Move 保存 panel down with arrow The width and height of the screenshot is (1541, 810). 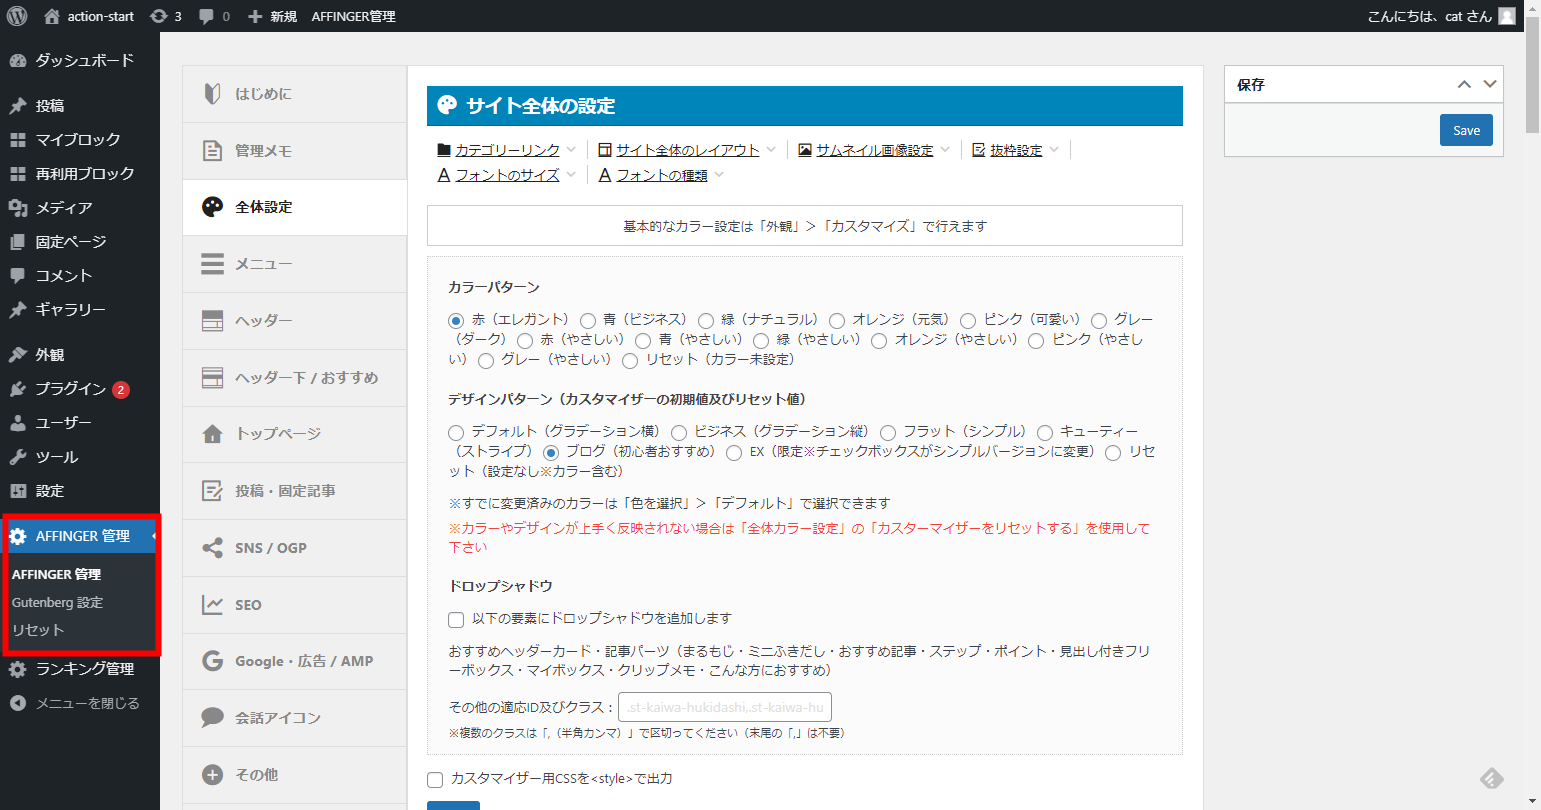click(x=1490, y=84)
